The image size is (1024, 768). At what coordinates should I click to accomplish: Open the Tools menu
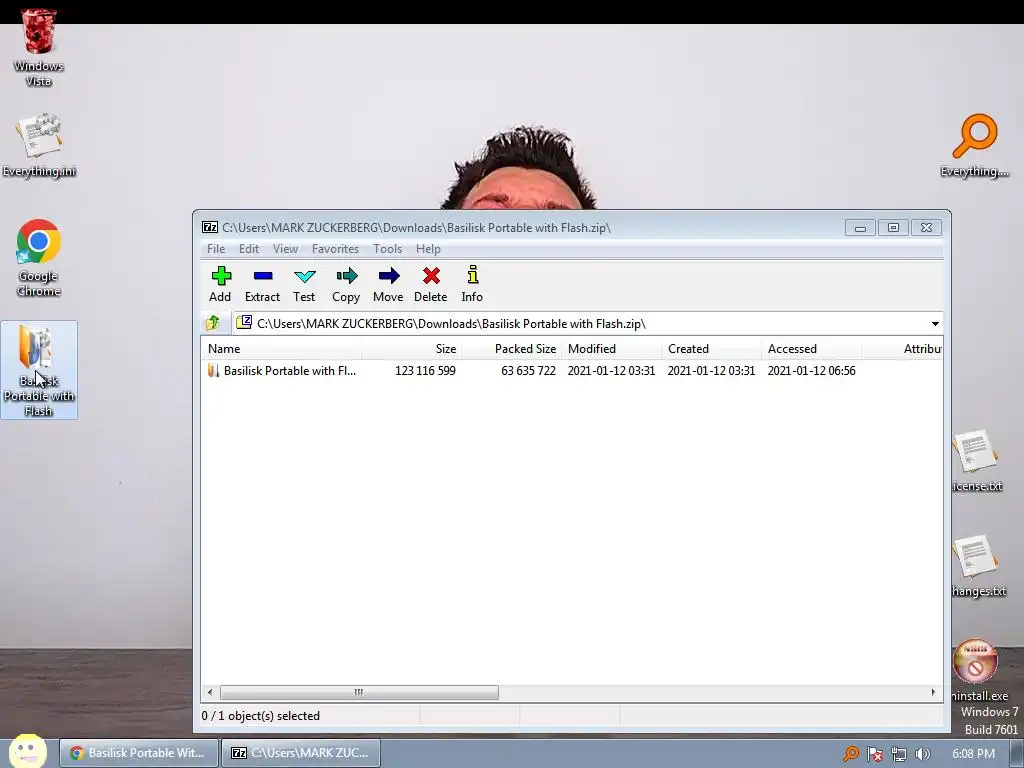tap(387, 249)
